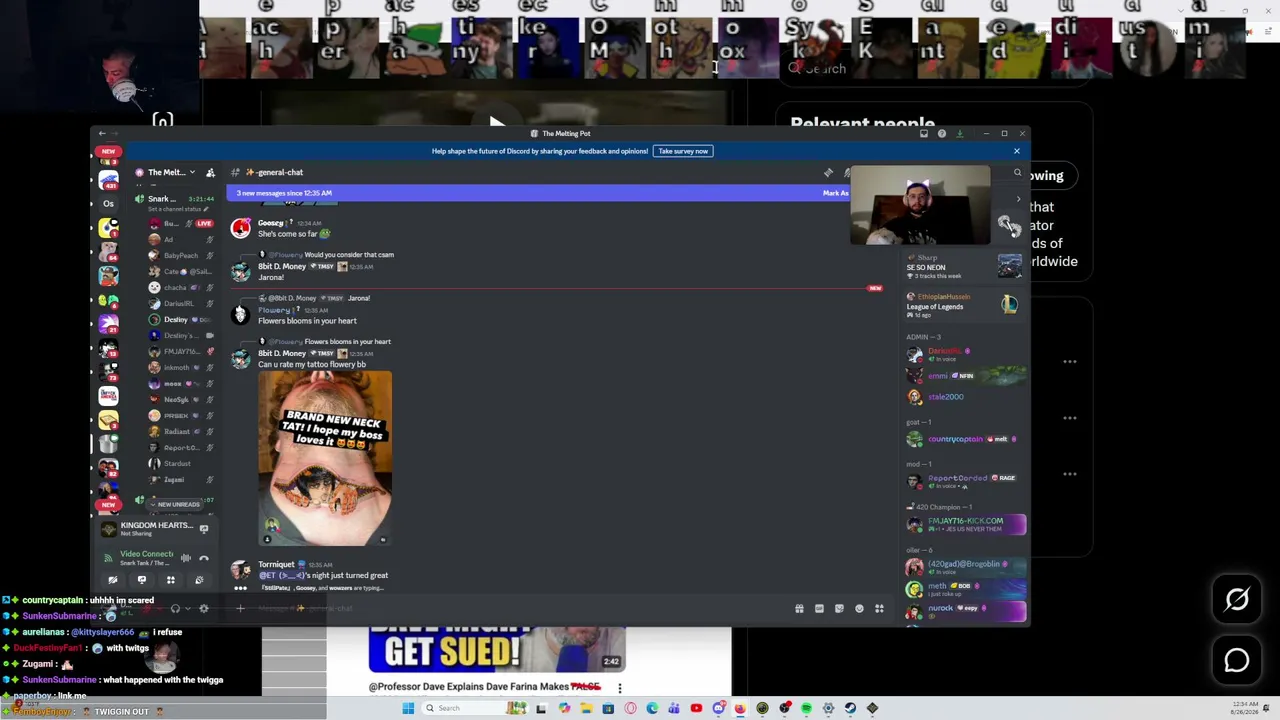Click the Torrniquet username in chat
The image size is (1280, 720).
tap(276, 565)
